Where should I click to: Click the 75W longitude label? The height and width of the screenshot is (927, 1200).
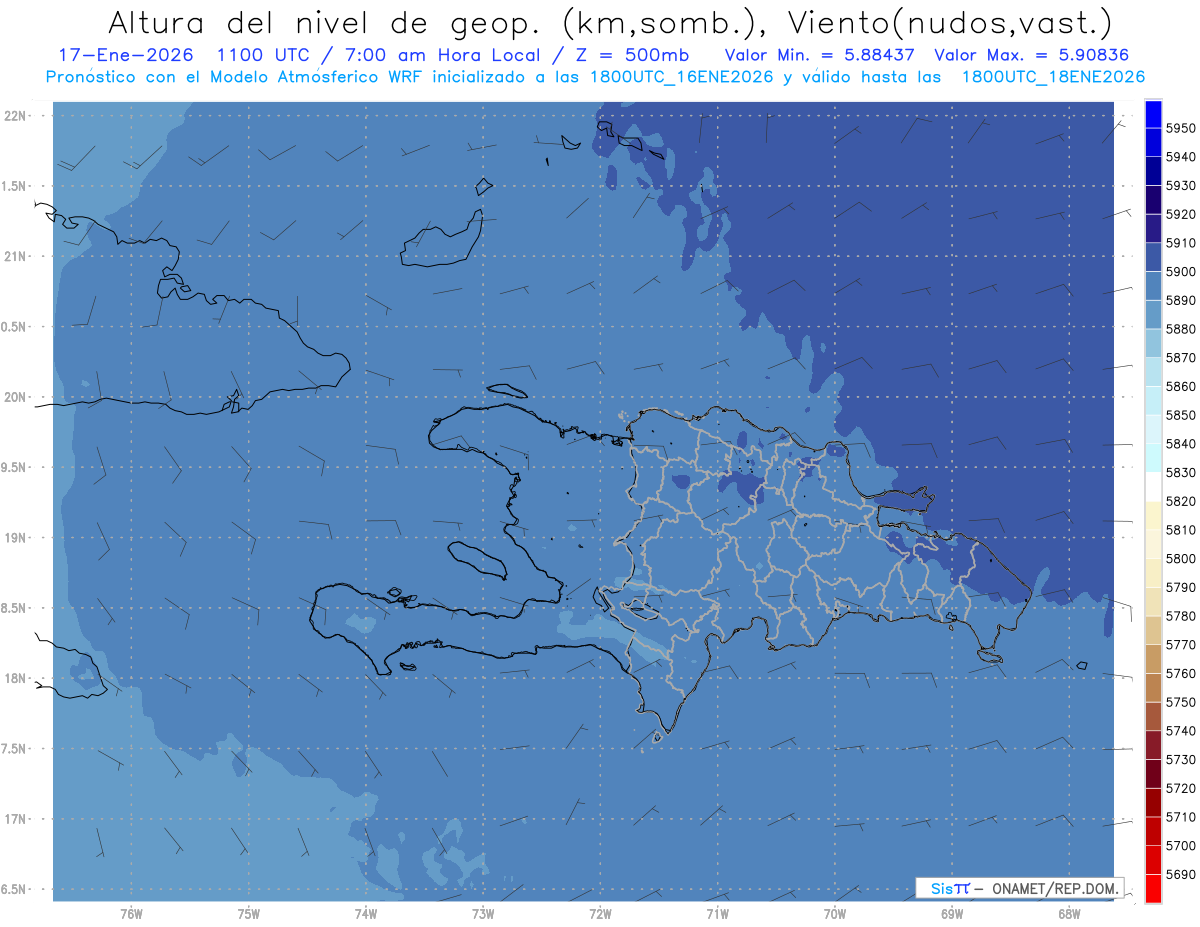tap(249, 914)
